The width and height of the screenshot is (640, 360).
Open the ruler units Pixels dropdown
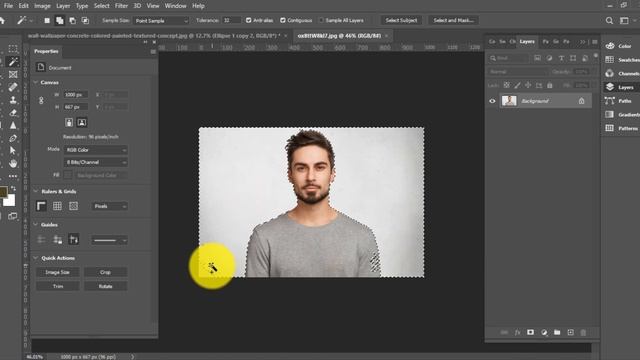click(109, 206)
